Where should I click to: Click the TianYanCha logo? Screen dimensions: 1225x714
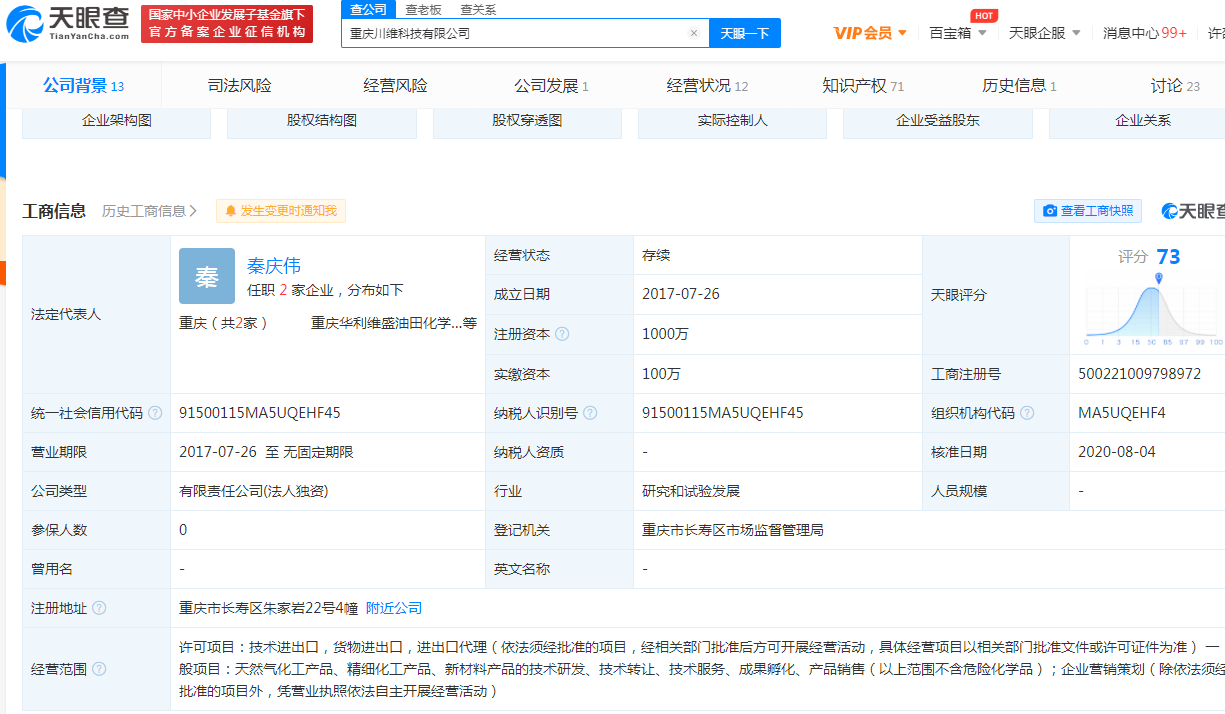75,24
